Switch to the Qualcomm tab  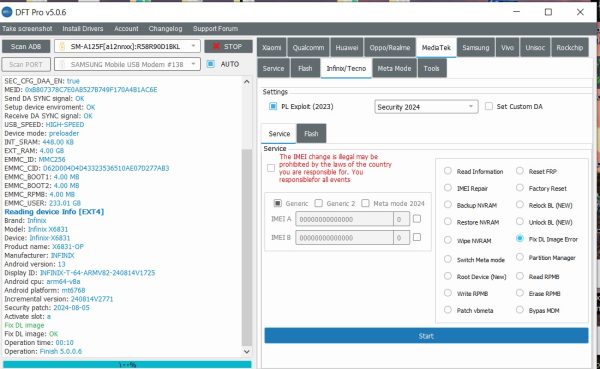[x=308, y=47]
